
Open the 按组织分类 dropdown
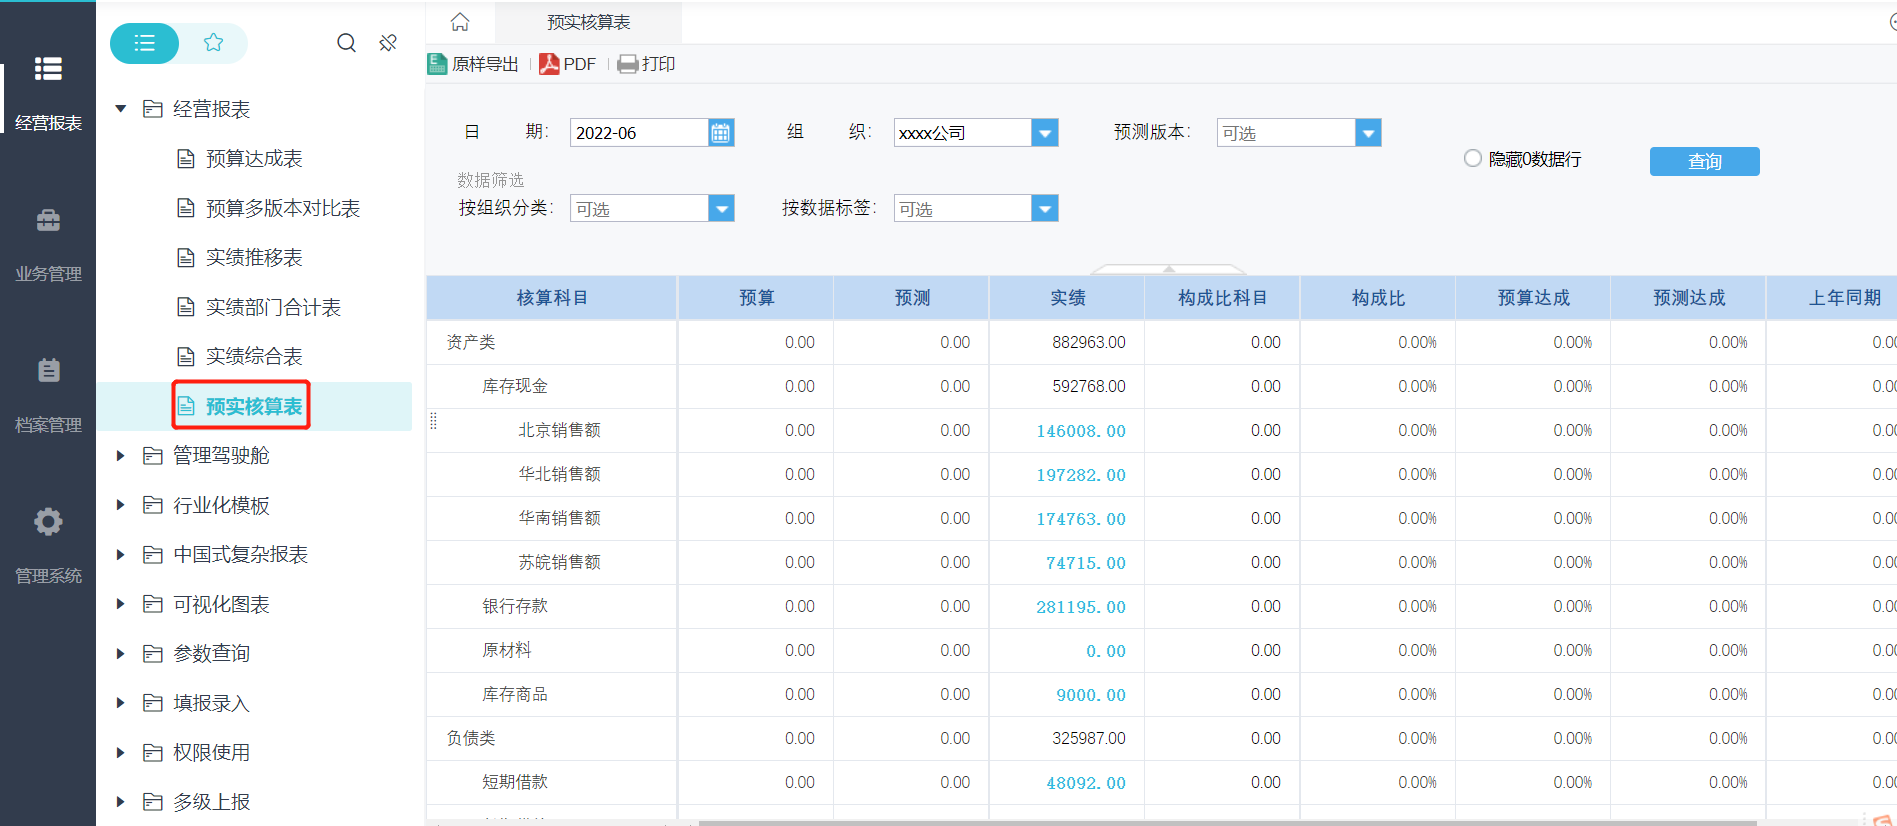click(721, 208)
